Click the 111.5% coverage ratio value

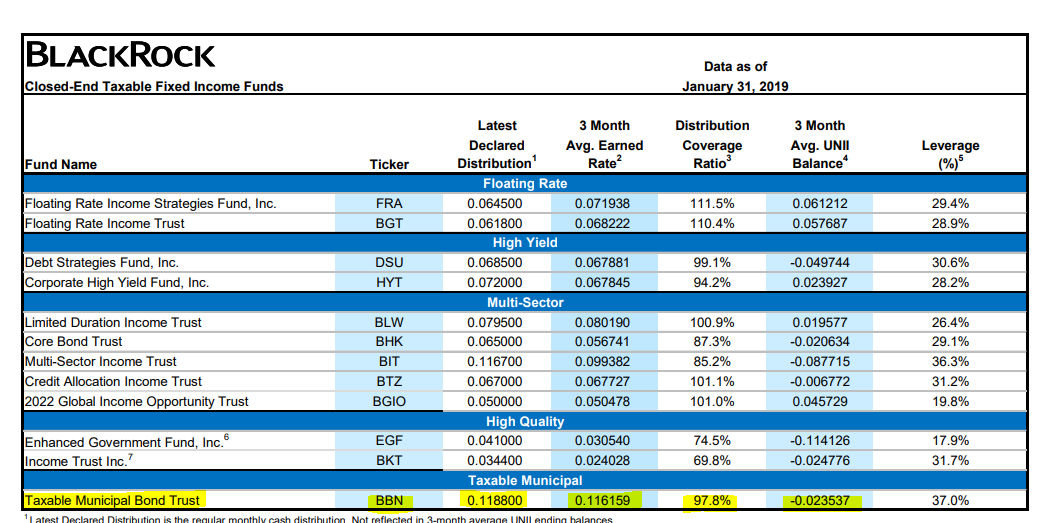tap(712, 203)
